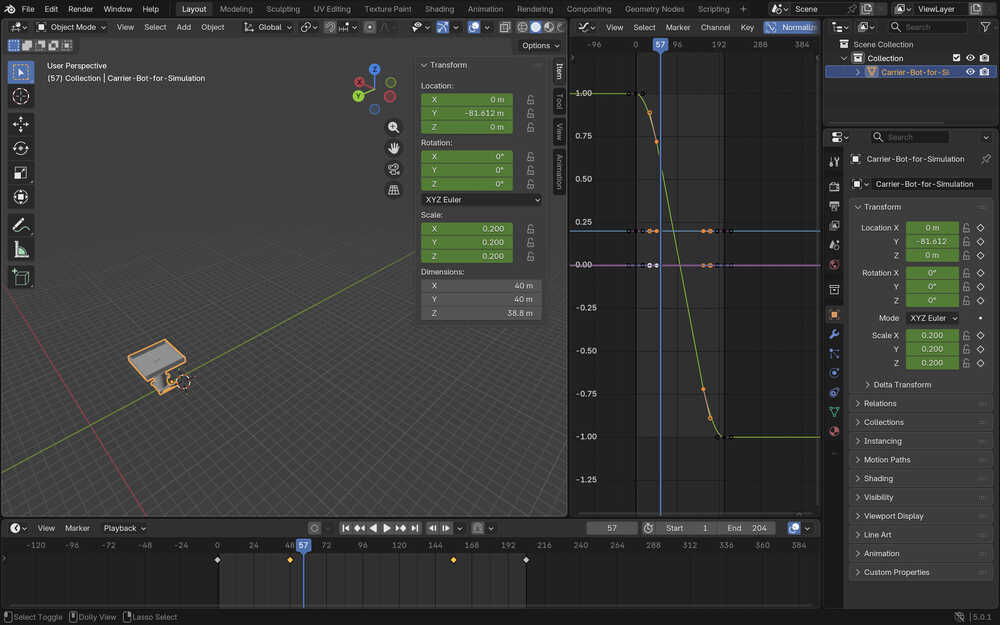Select the Add Cube tool
Screen dimensions: 1000x625
click(x=20, y=277)
